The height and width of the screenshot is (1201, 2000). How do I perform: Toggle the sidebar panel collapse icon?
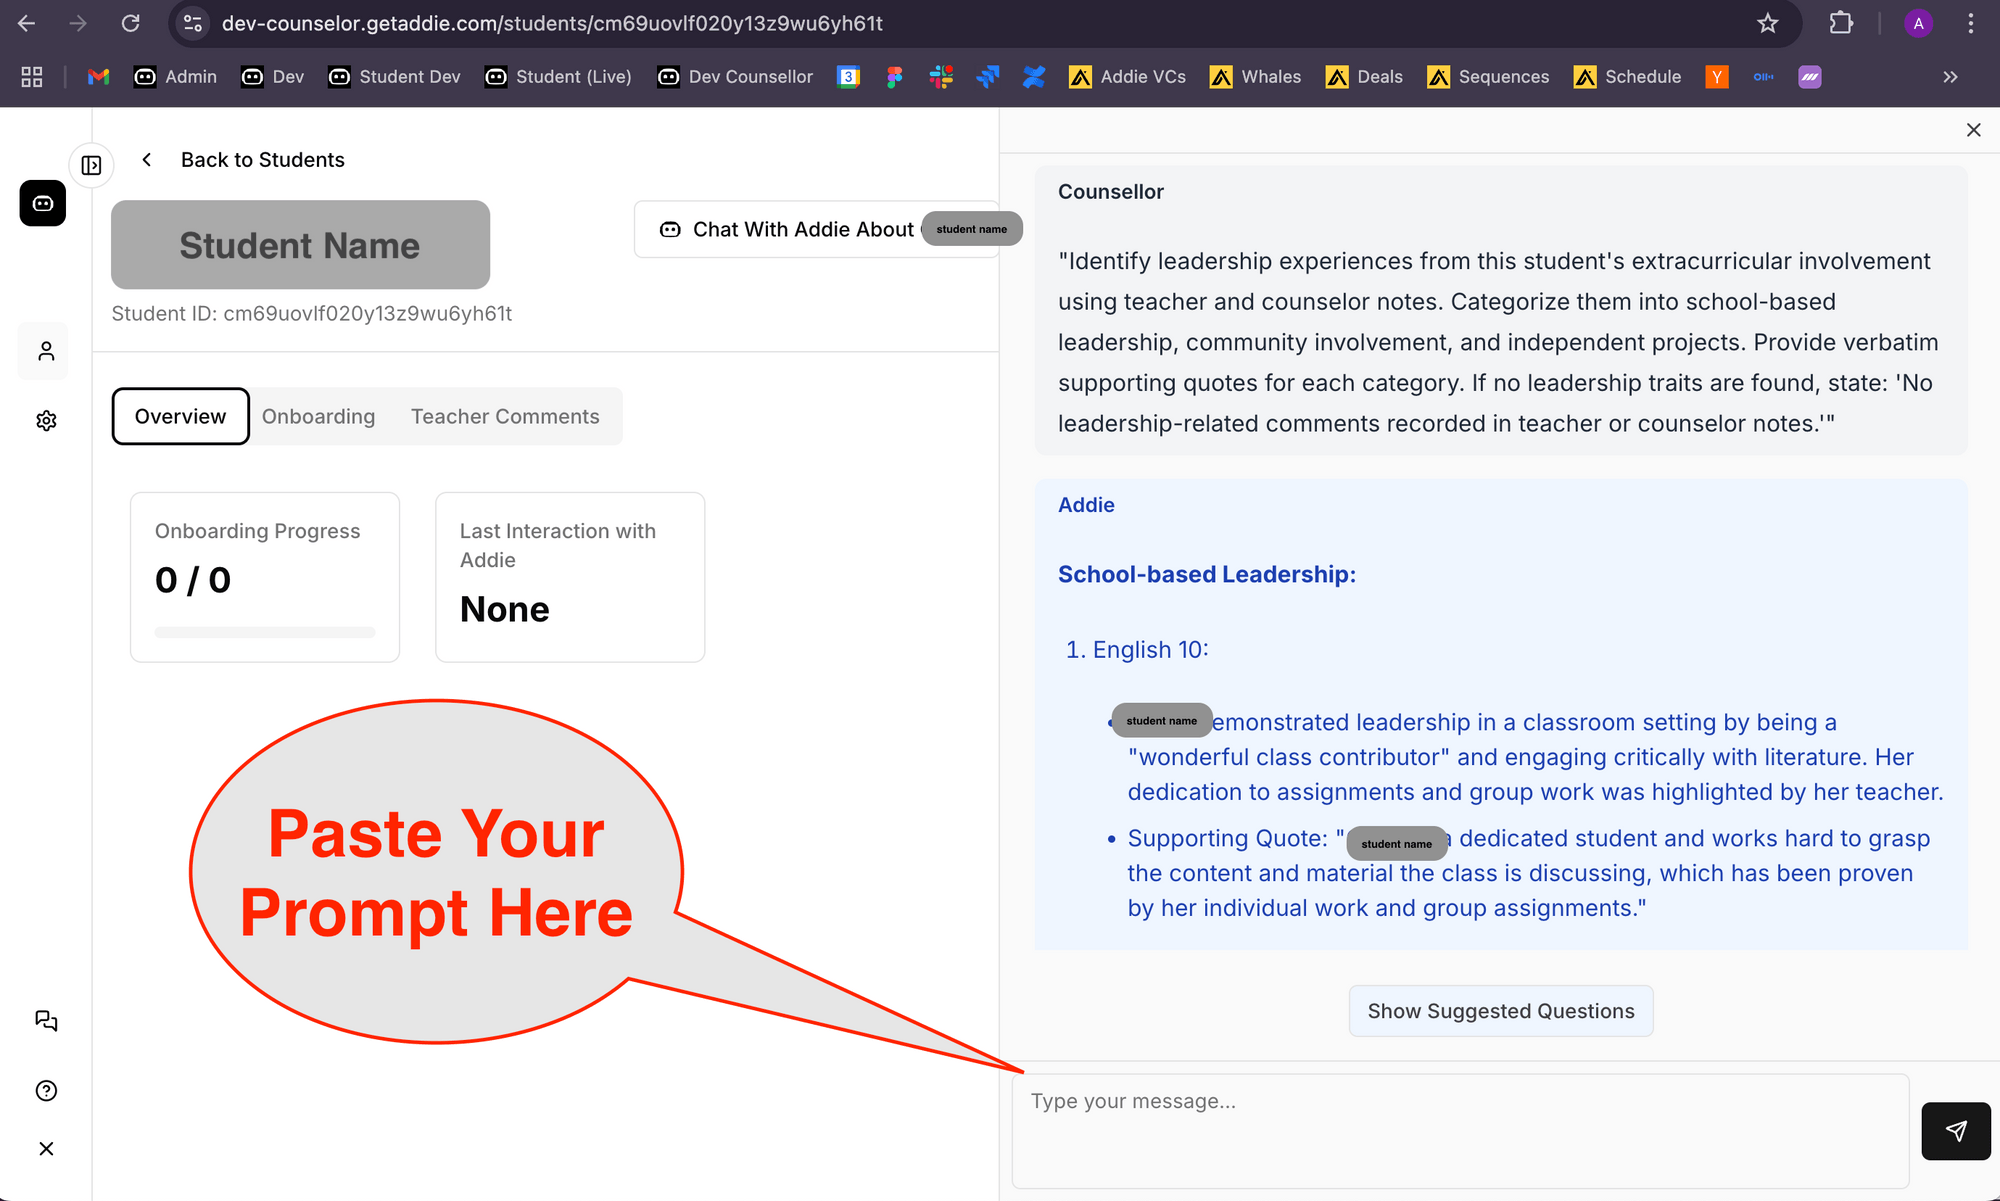pyautogui.click(x=91, y=165)
